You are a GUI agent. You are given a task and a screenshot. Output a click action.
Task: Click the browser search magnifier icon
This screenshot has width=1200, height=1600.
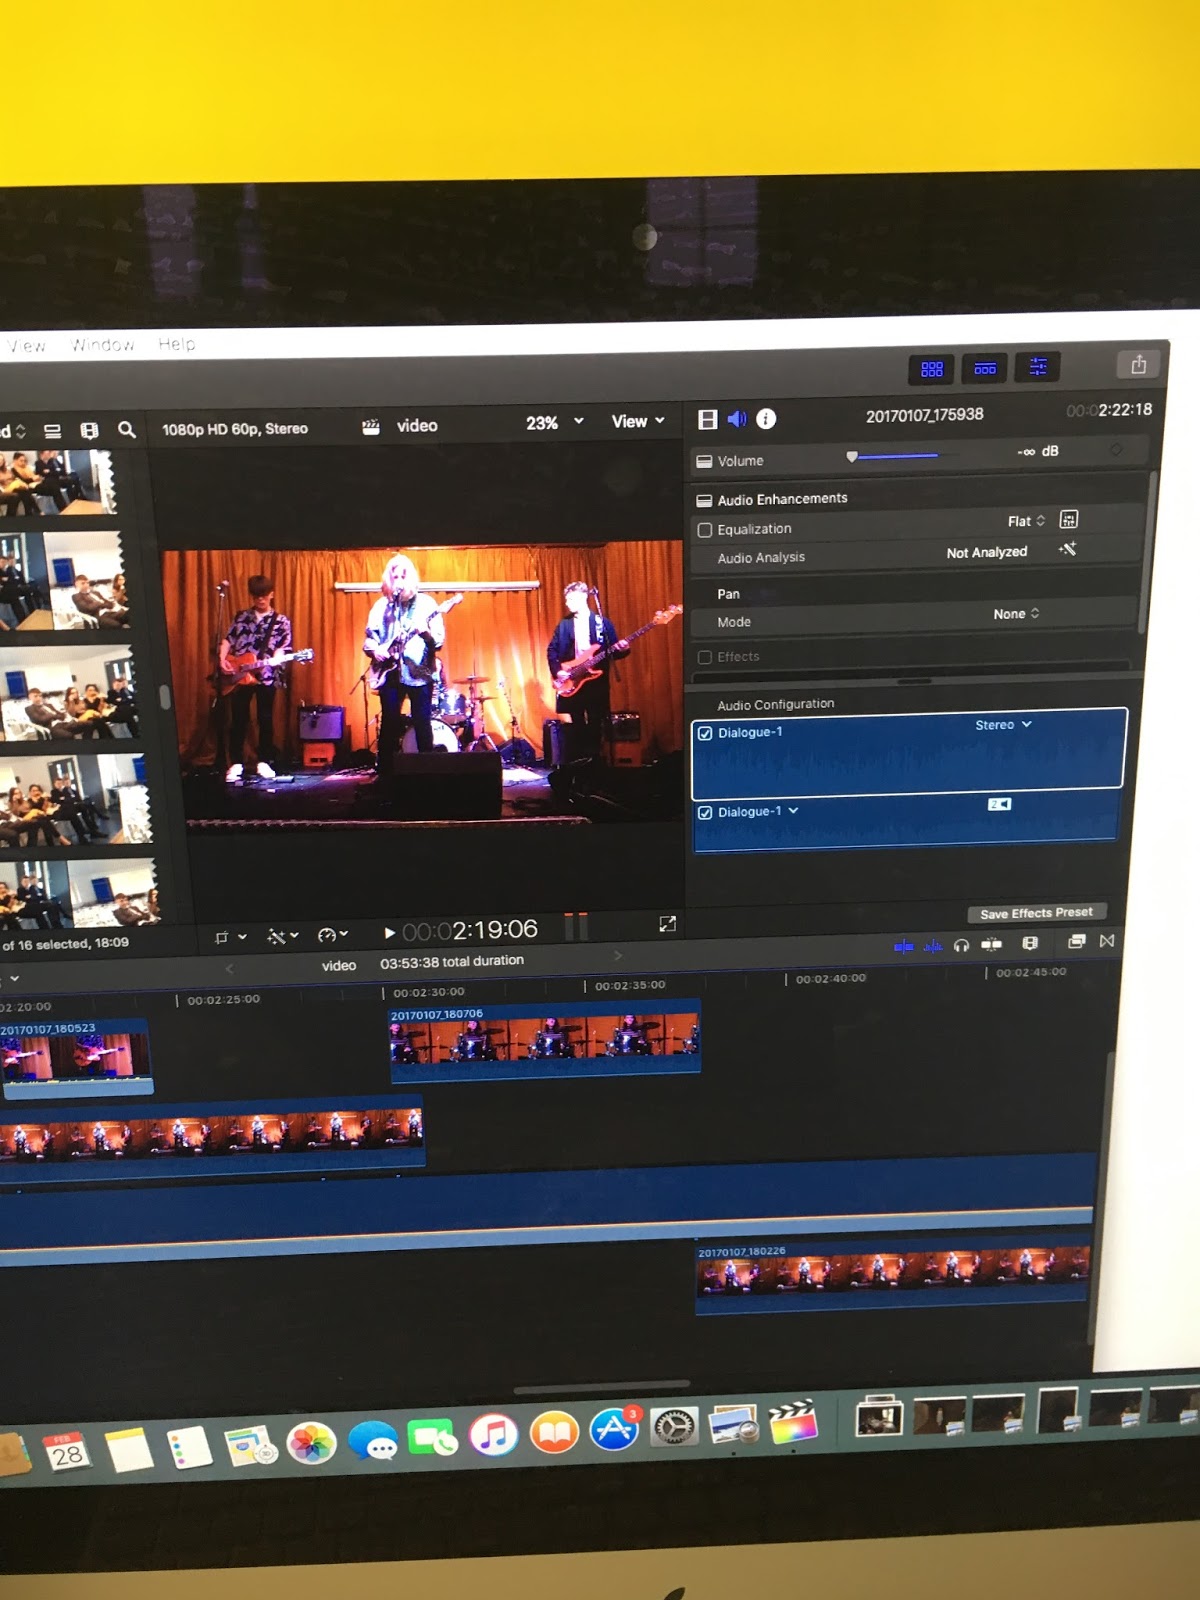(126, 430)
